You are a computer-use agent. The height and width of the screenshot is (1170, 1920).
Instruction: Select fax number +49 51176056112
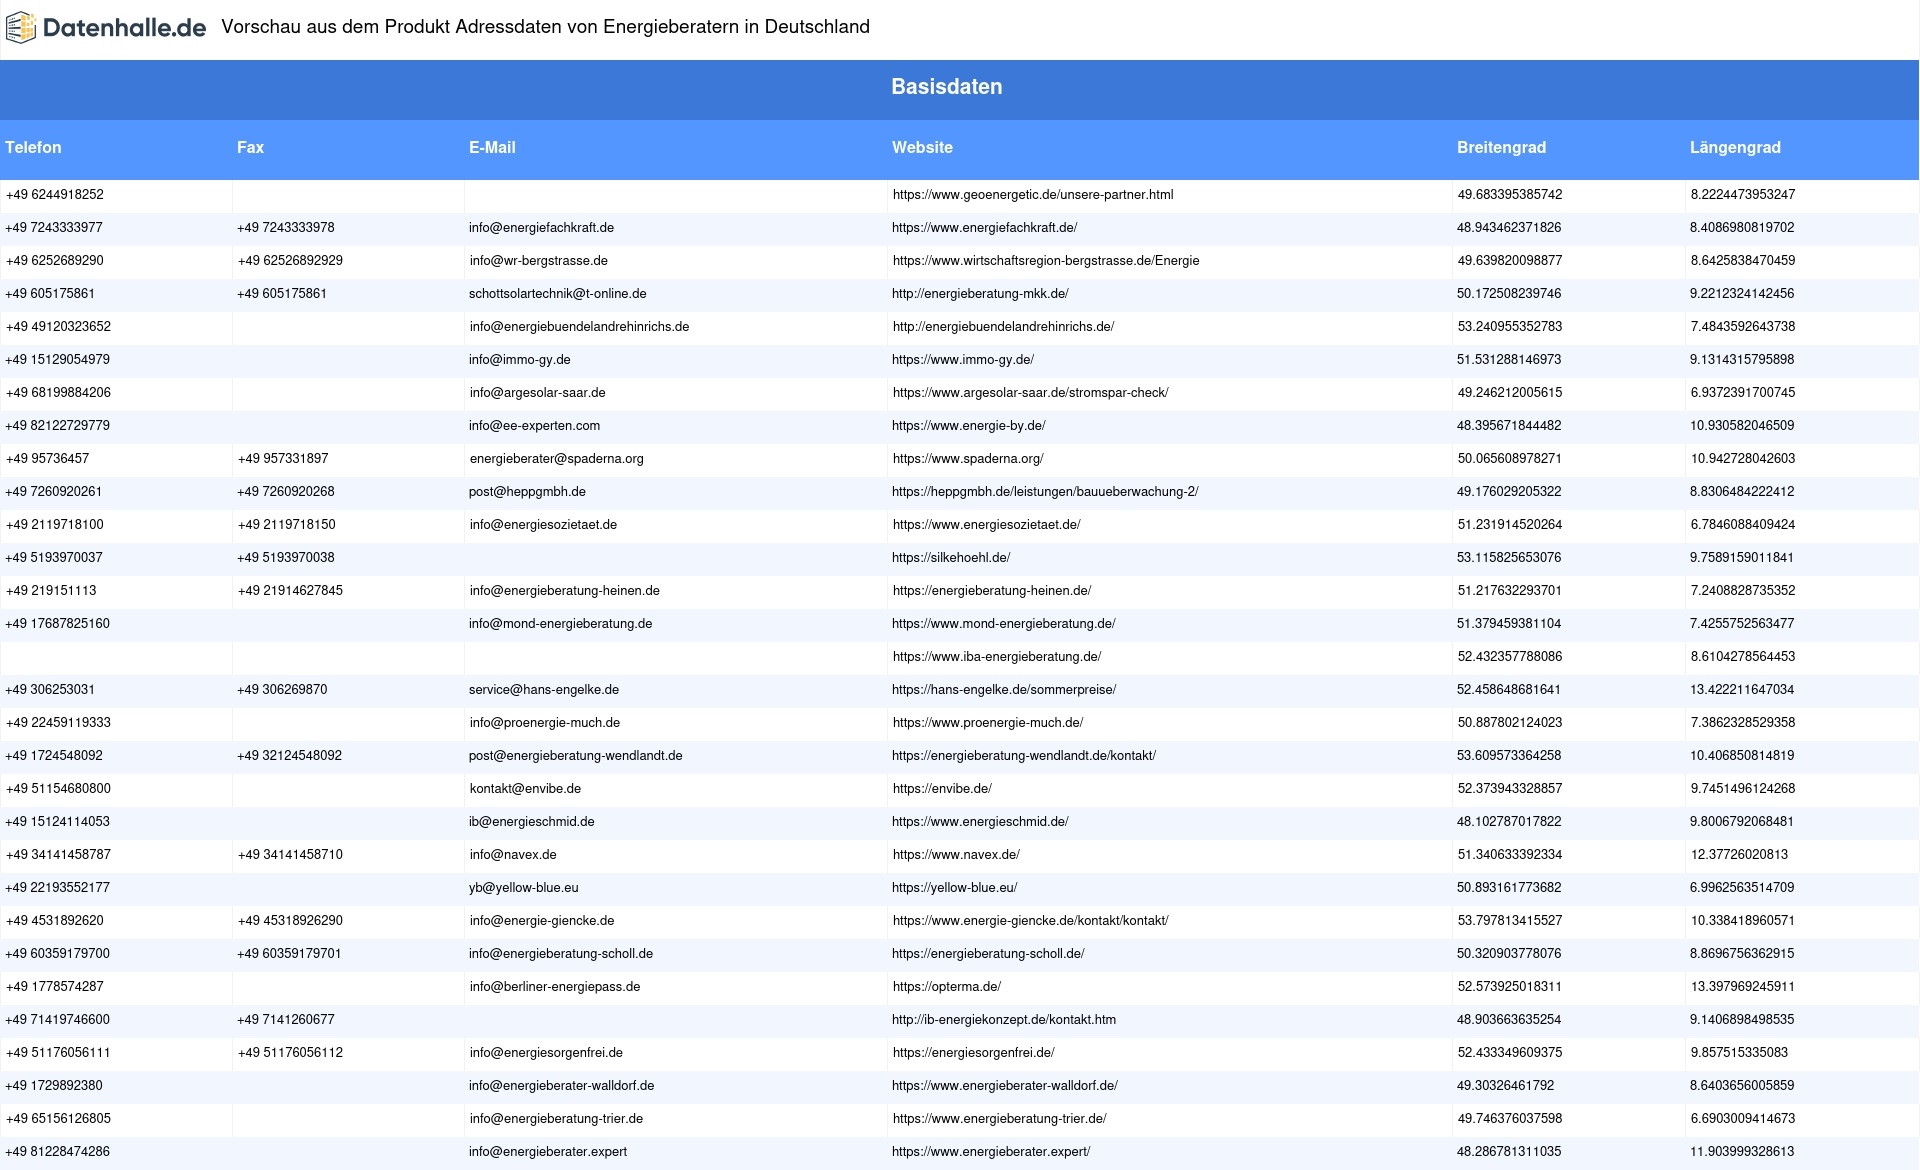point(290,1053)
